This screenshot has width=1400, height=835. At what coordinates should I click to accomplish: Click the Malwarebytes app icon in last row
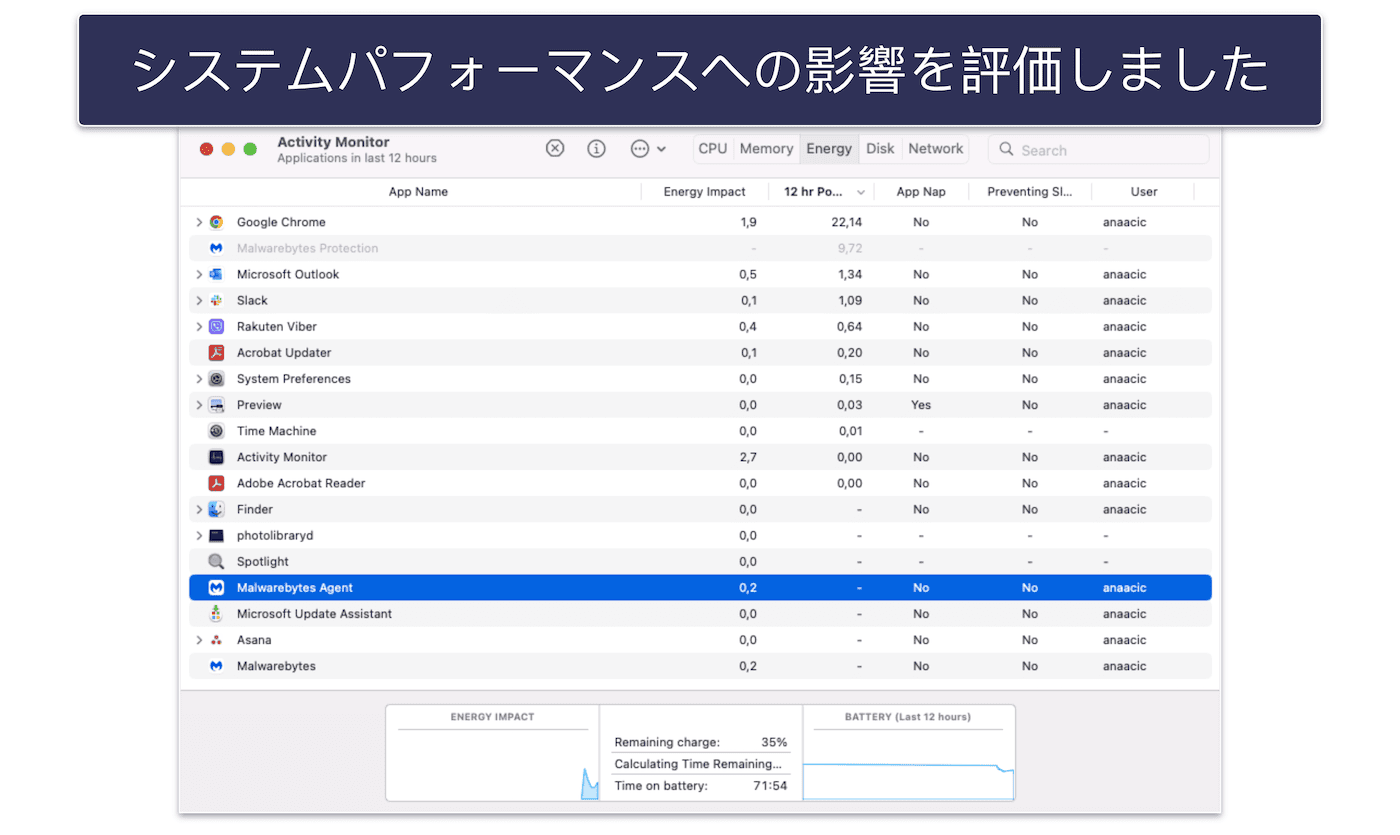(x=216, y=666)
